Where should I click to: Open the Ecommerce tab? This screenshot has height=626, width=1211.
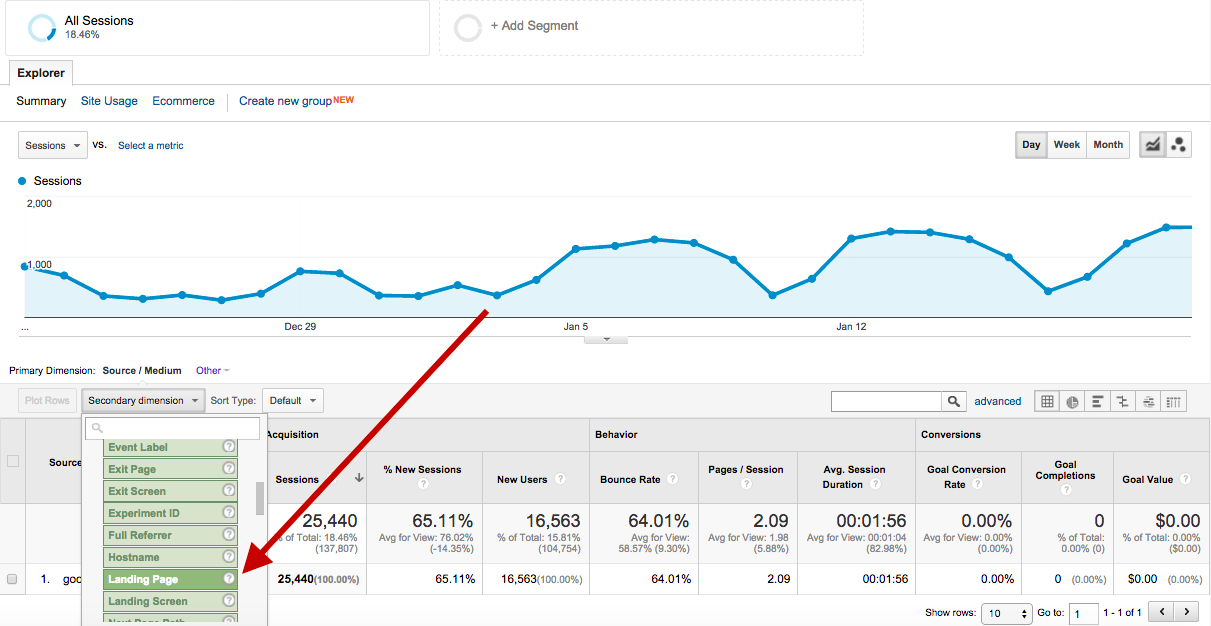click(183, 100)
